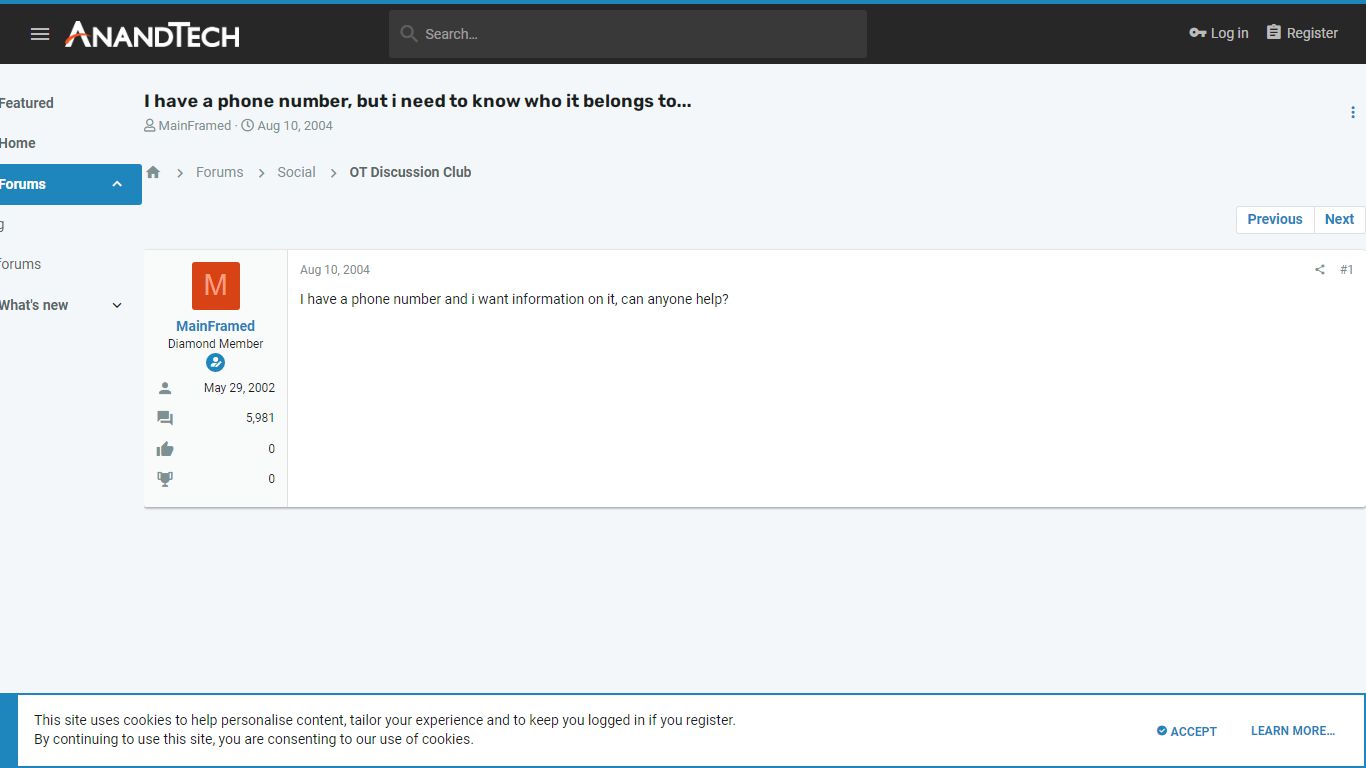Image resolution: width=1366 pixels, height=768 pixels.
Task: Click the May 29, 2002 join date
Action: coord(239,388)
